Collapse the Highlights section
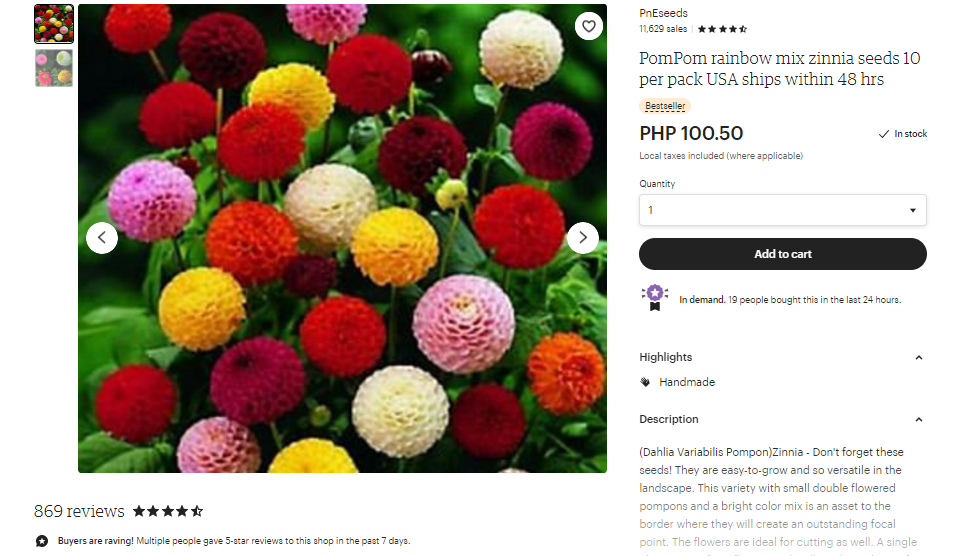Screen dimensions: 974x556 pos(918,357)
